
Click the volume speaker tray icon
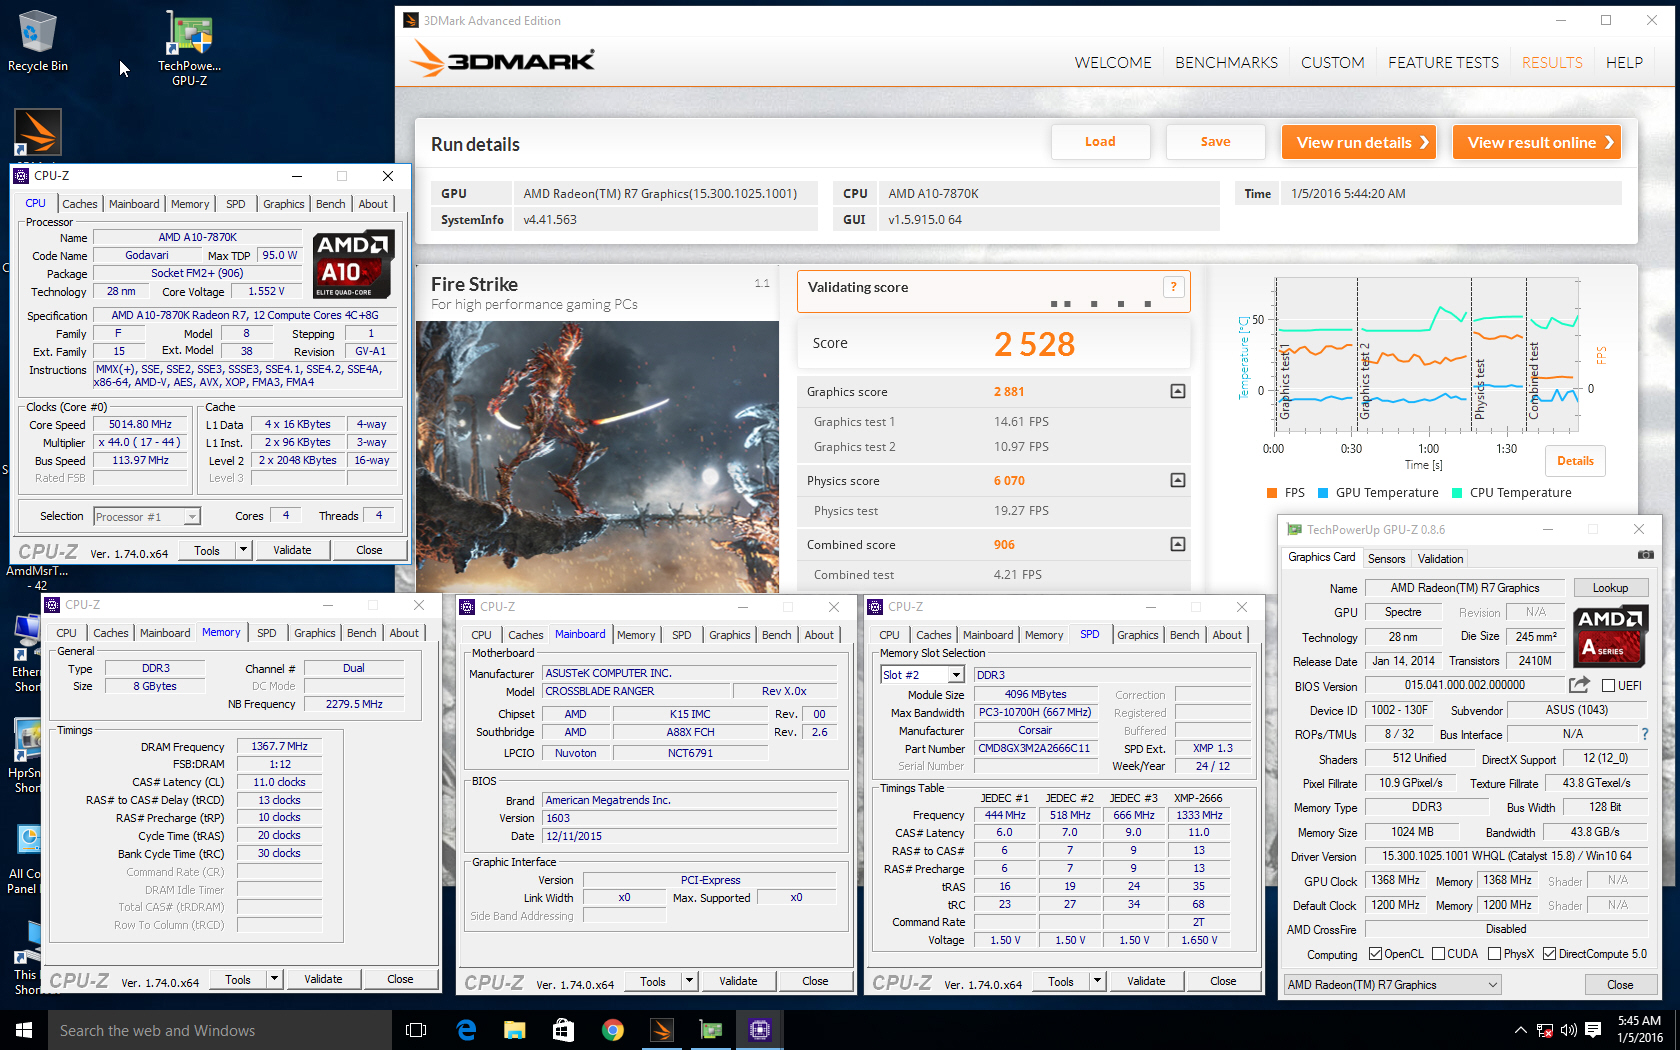tap(1568, 1030)
